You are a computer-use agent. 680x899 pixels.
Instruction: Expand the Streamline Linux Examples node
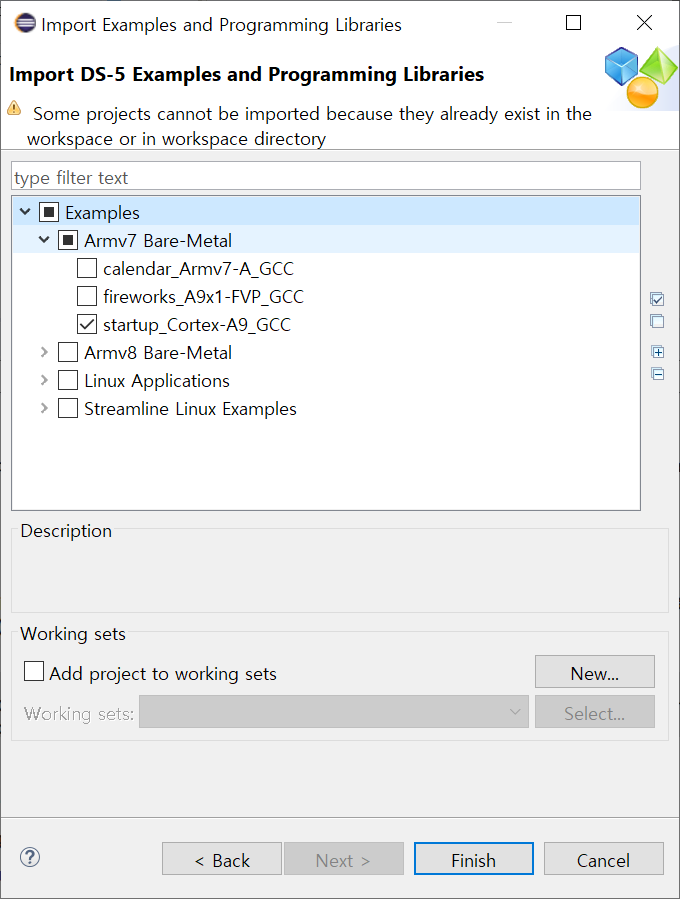44,408
